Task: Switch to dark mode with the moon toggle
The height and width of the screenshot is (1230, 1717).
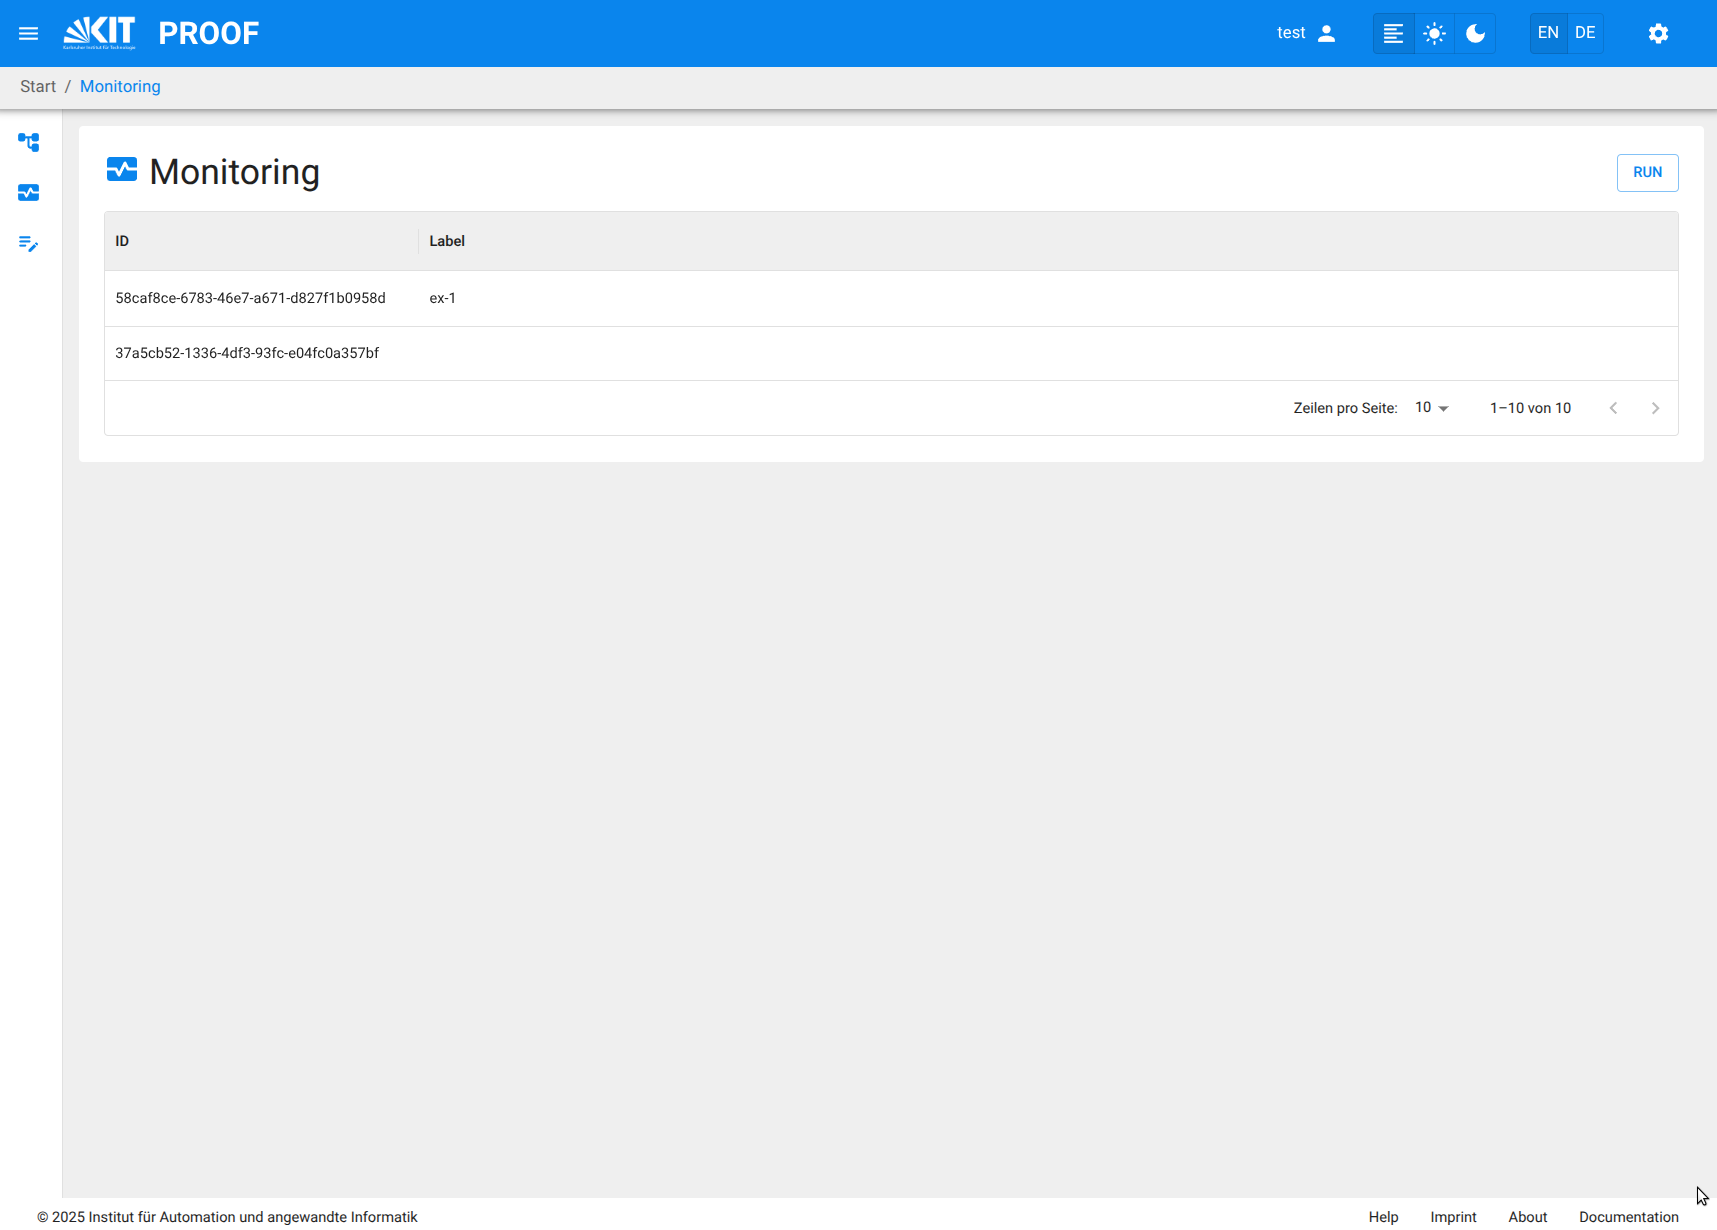Action: click(1474, 33)
